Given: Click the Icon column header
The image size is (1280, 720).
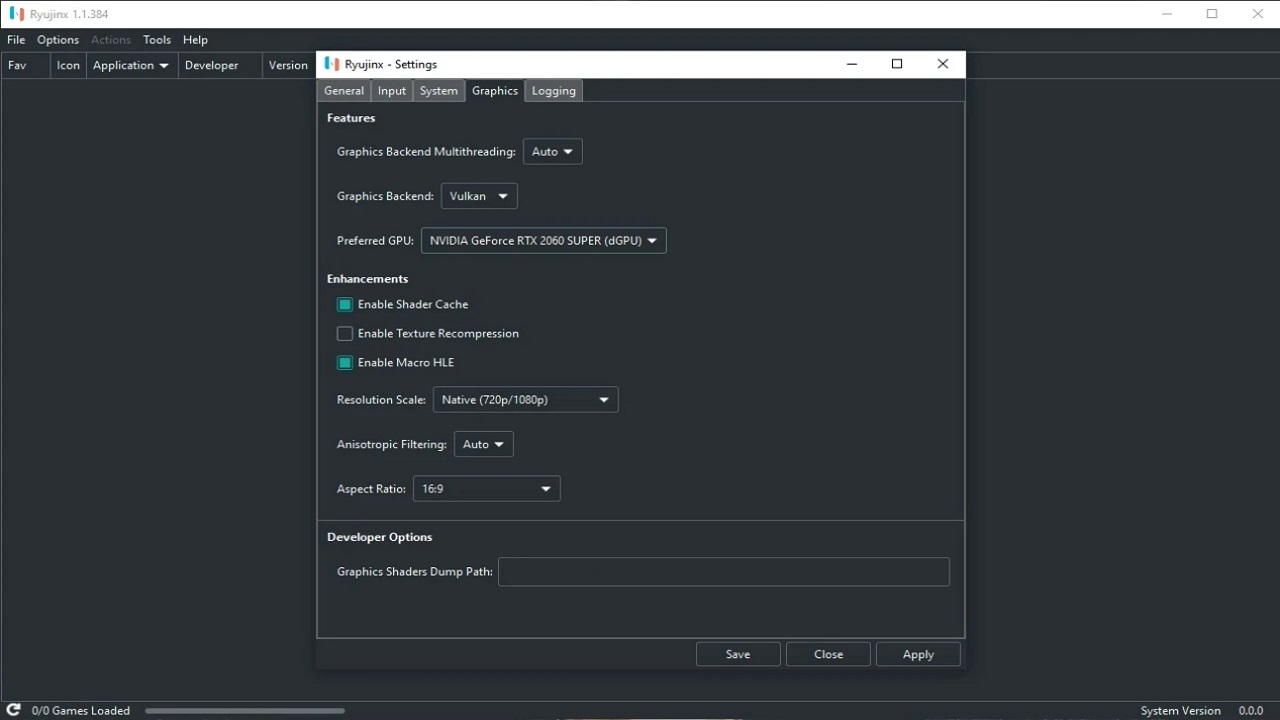Looking at the screenshot, I should click(x=68, y=65).
